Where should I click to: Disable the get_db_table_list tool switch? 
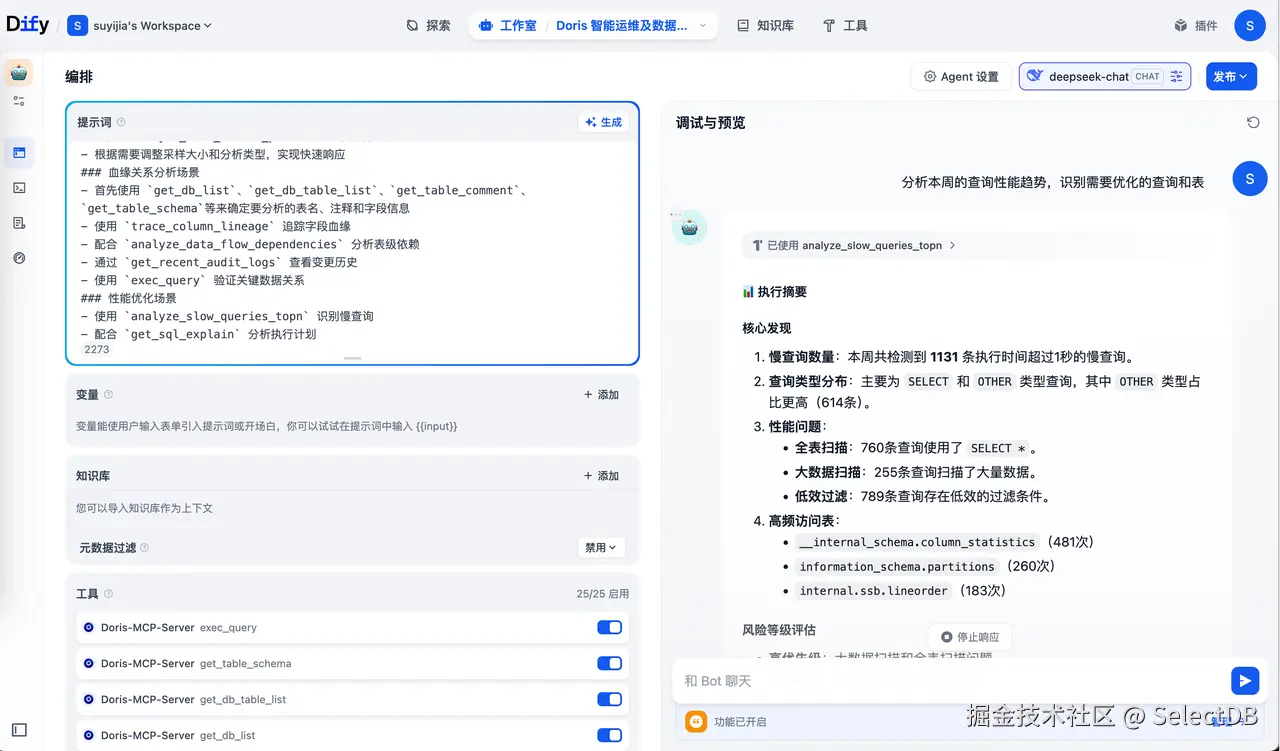click(x=609, y=699)
